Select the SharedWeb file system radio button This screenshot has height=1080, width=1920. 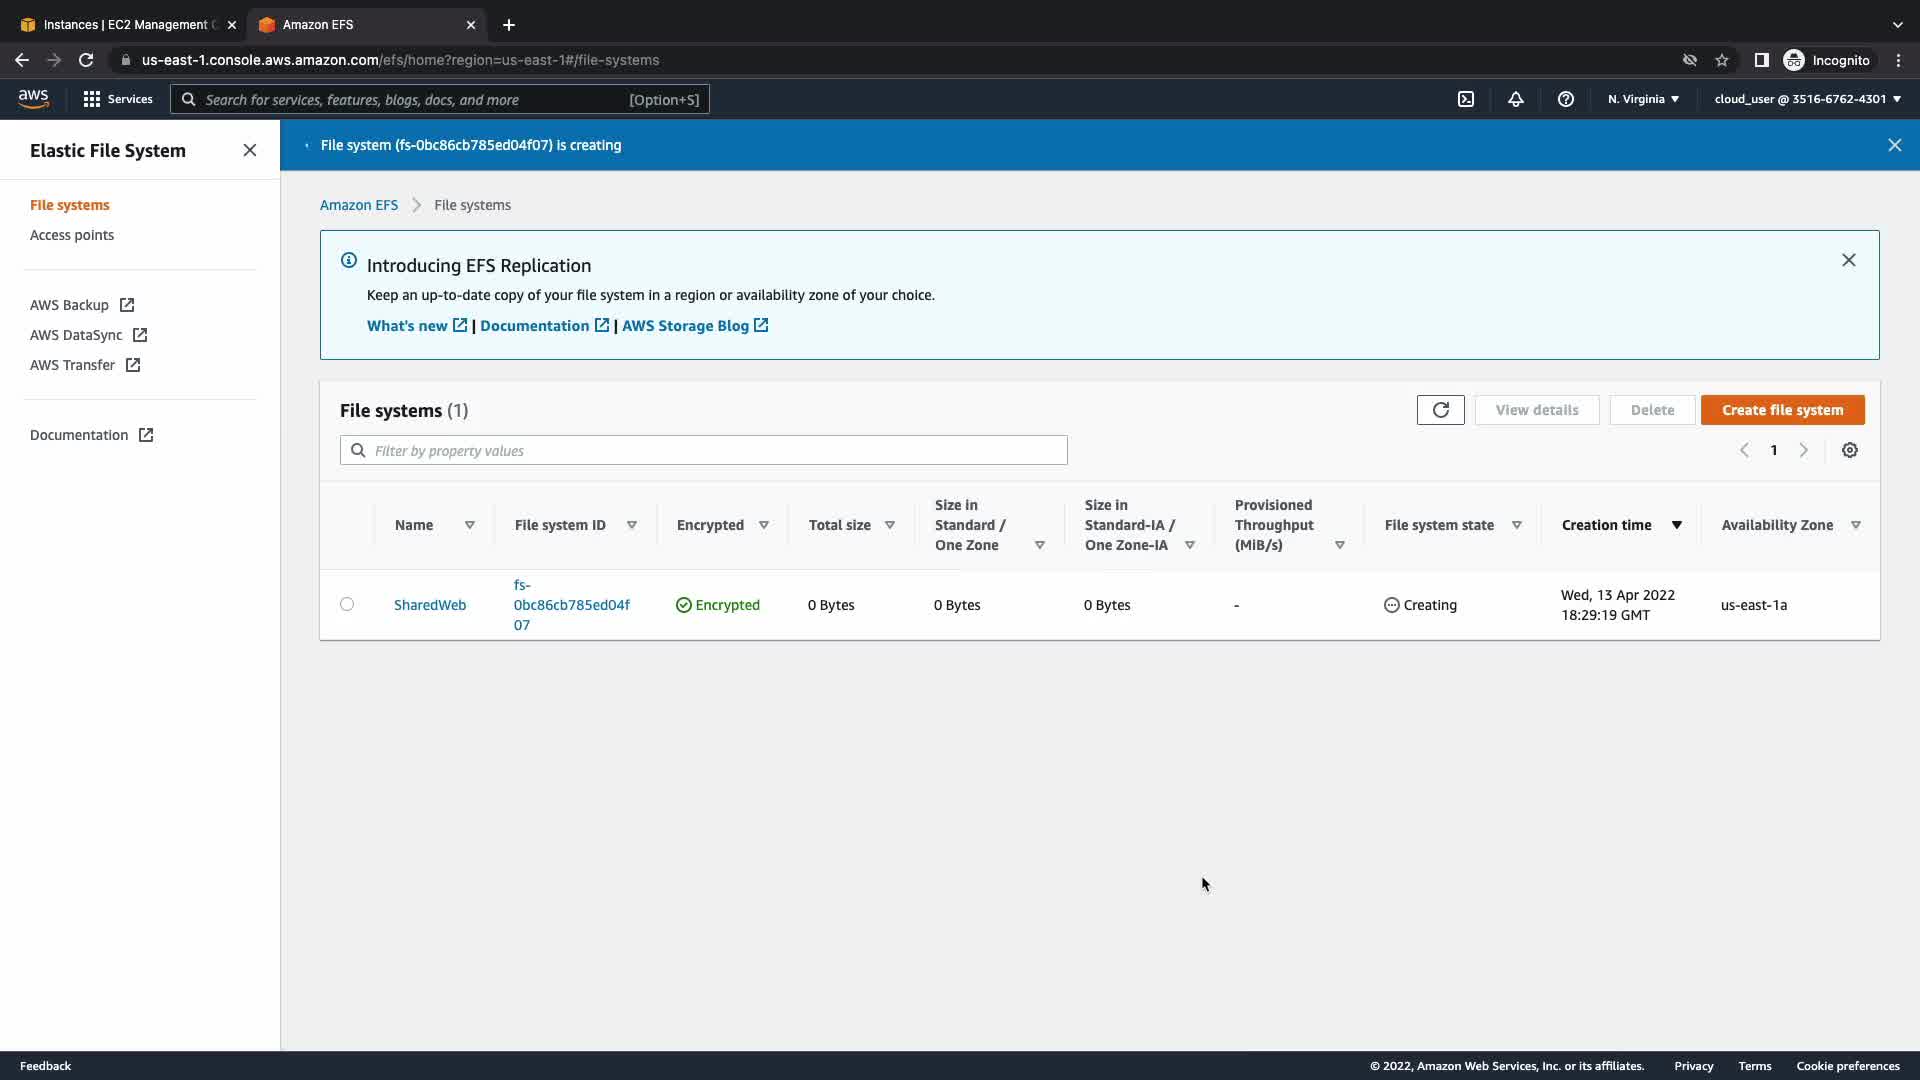pos(347,604)
